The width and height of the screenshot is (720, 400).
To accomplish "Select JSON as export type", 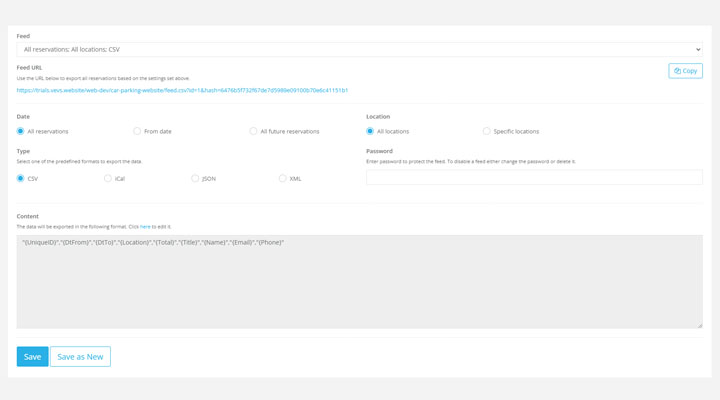I will coord(195,178).
